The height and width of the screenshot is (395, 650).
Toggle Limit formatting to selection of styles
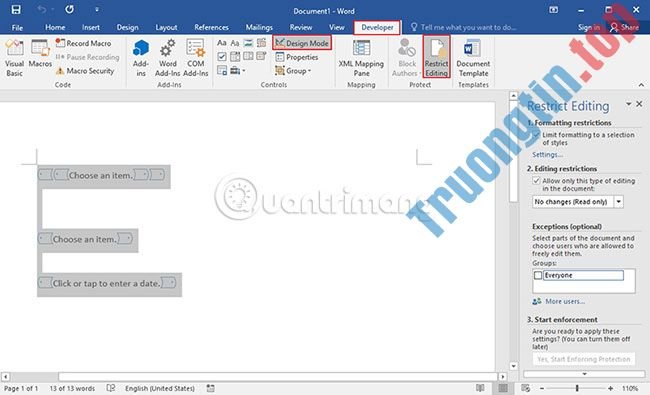click(x=537, y=135)
